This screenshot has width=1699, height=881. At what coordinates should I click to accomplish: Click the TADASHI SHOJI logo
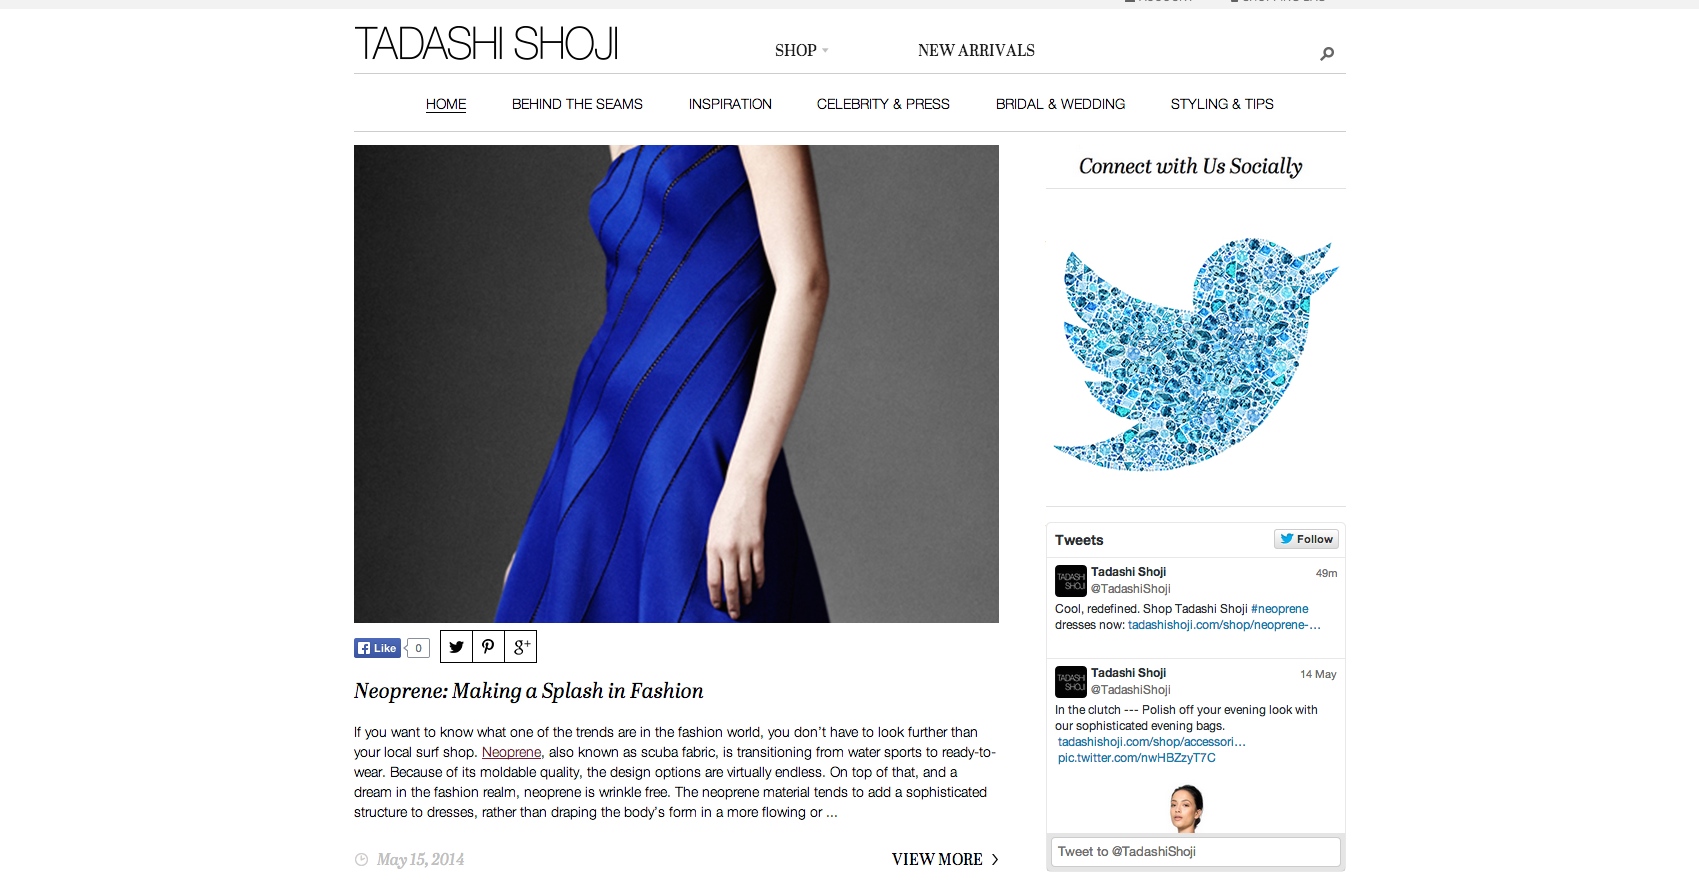487,44
